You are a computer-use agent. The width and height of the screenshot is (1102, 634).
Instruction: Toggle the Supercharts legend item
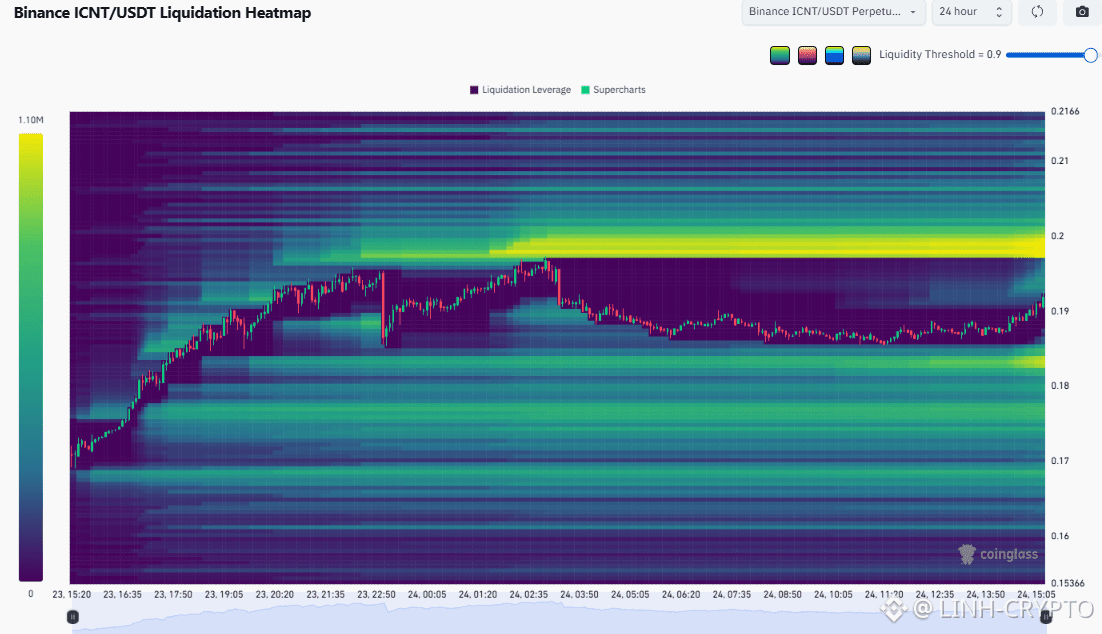coord(613,90)
